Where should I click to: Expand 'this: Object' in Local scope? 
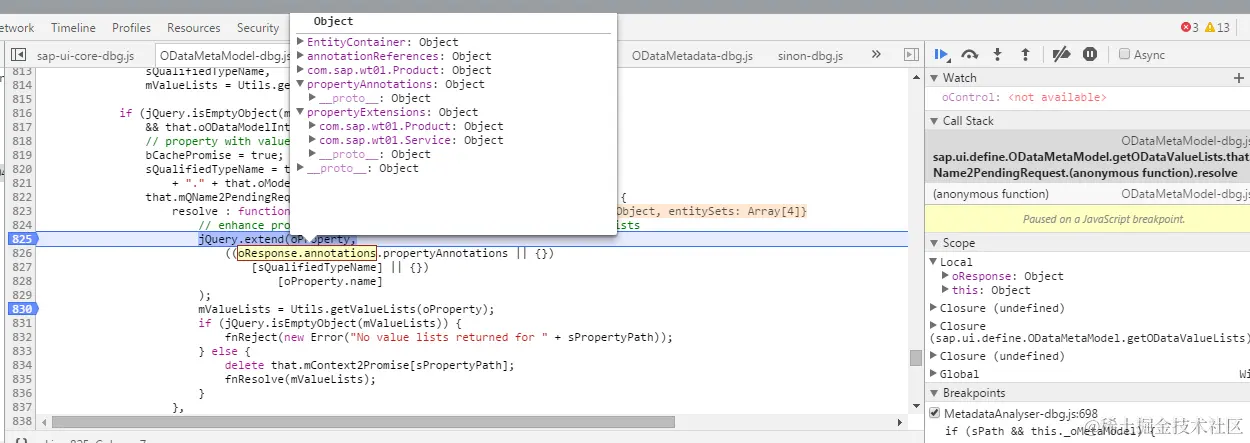(946, 290)
